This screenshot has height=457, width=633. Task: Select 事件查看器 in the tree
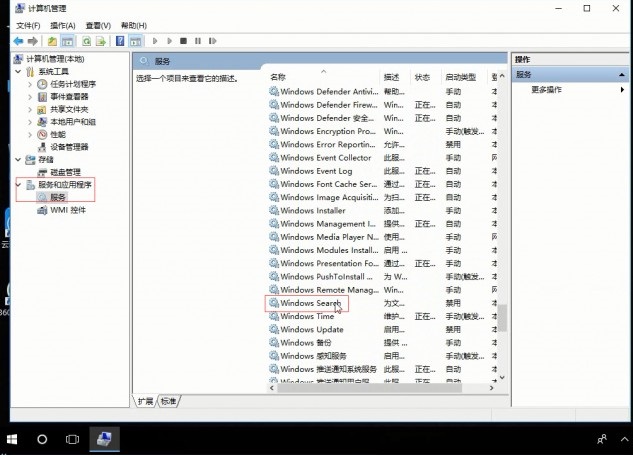(69, 96)
